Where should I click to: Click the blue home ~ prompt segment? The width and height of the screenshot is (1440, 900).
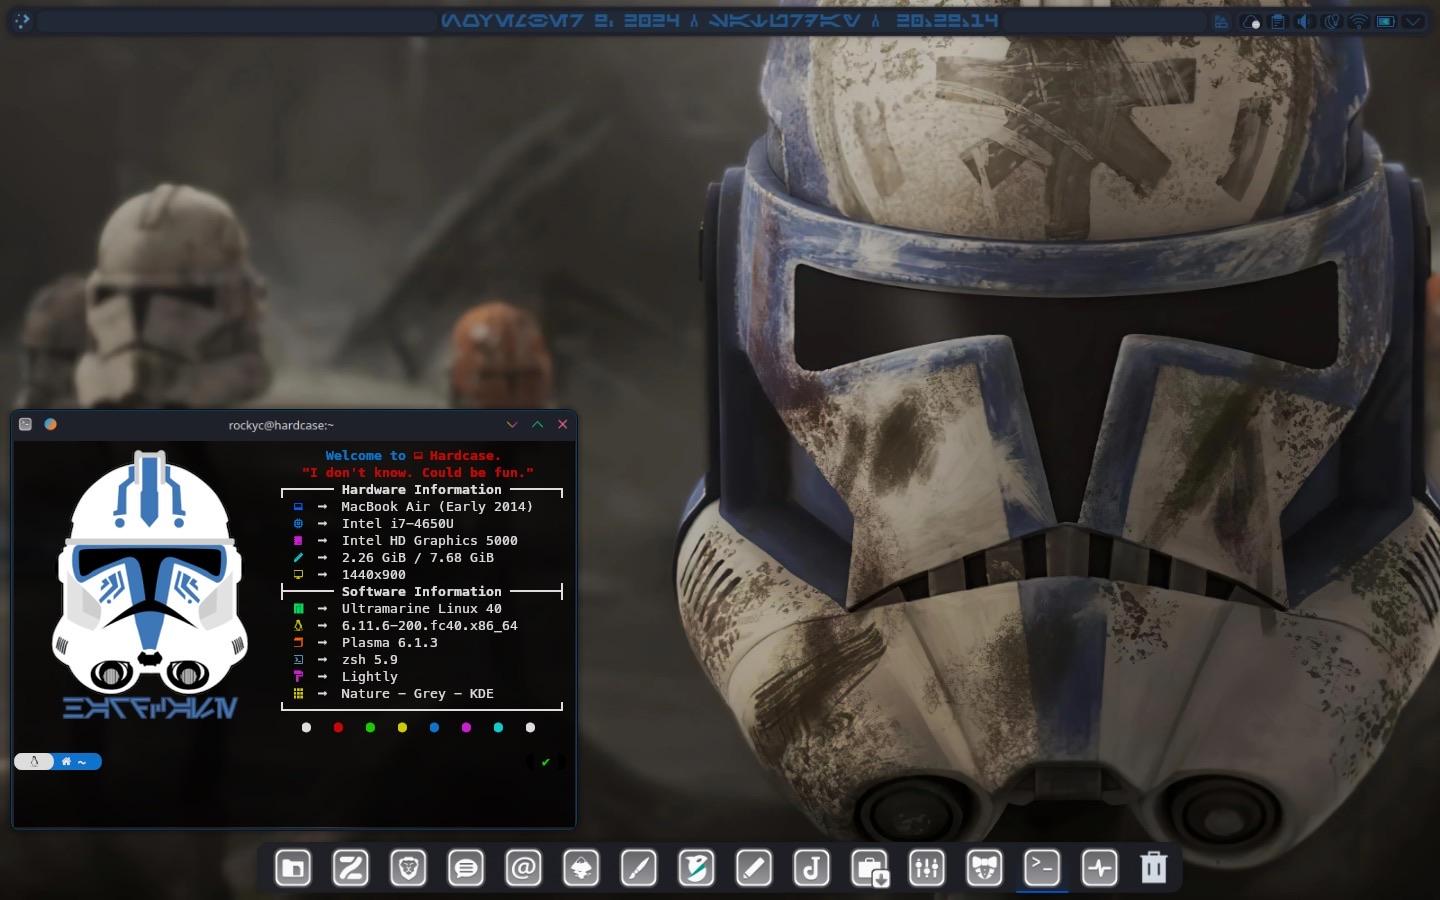coord(77,761)
